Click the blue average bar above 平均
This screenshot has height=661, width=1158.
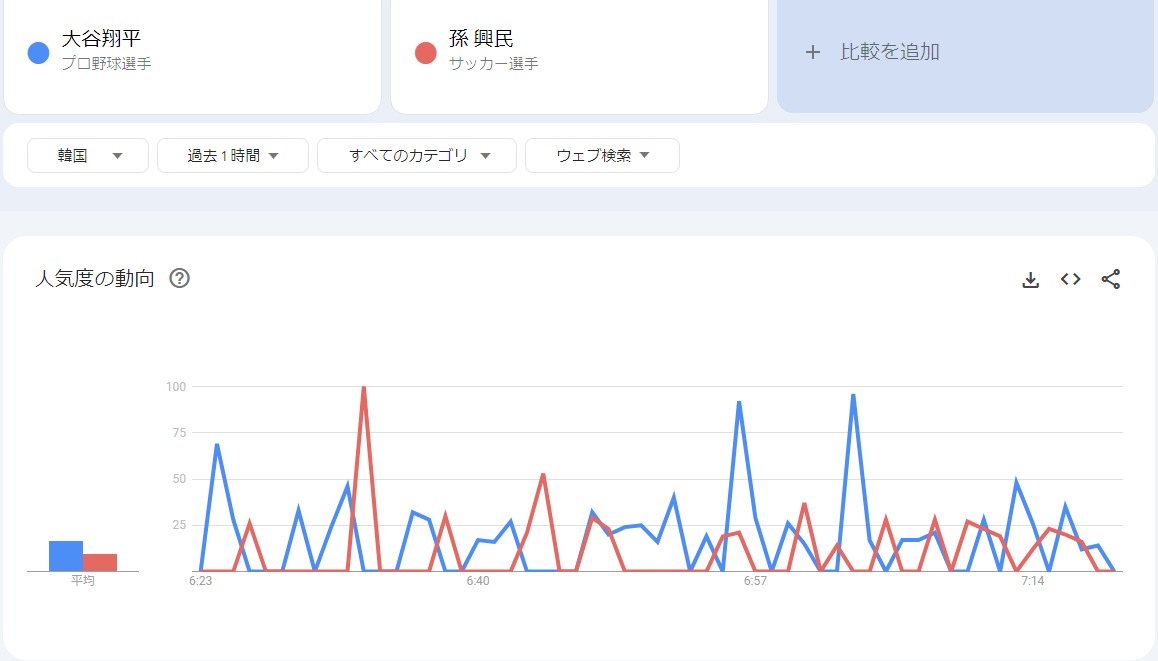click(x=66, y=556)
